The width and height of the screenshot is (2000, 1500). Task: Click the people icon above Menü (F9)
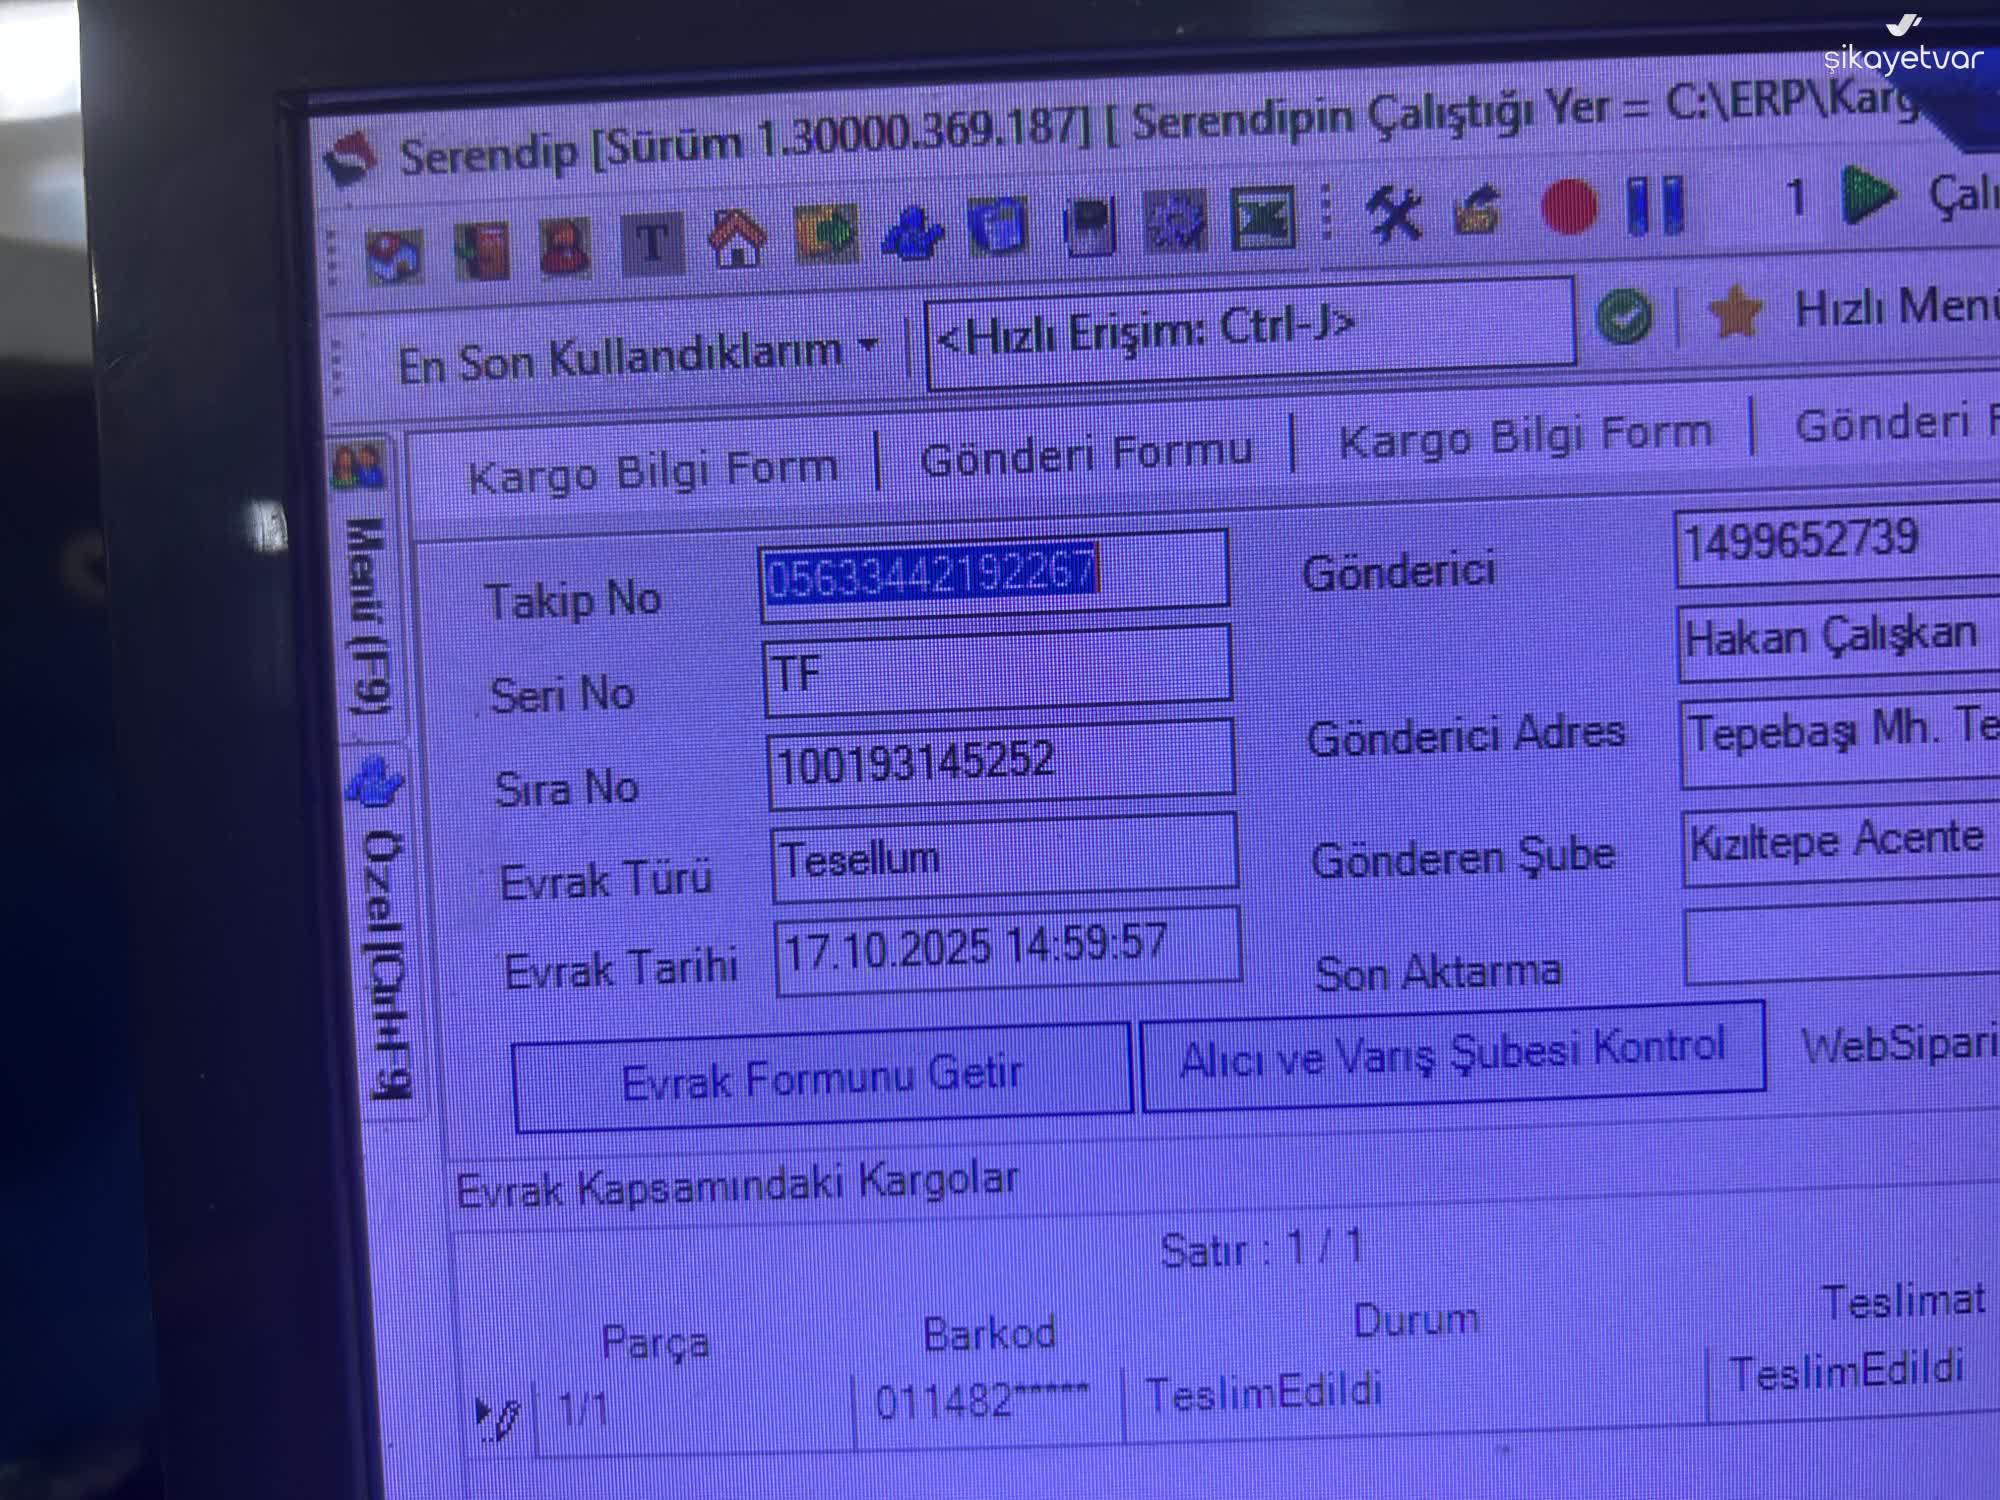click(x=357, y=466)
